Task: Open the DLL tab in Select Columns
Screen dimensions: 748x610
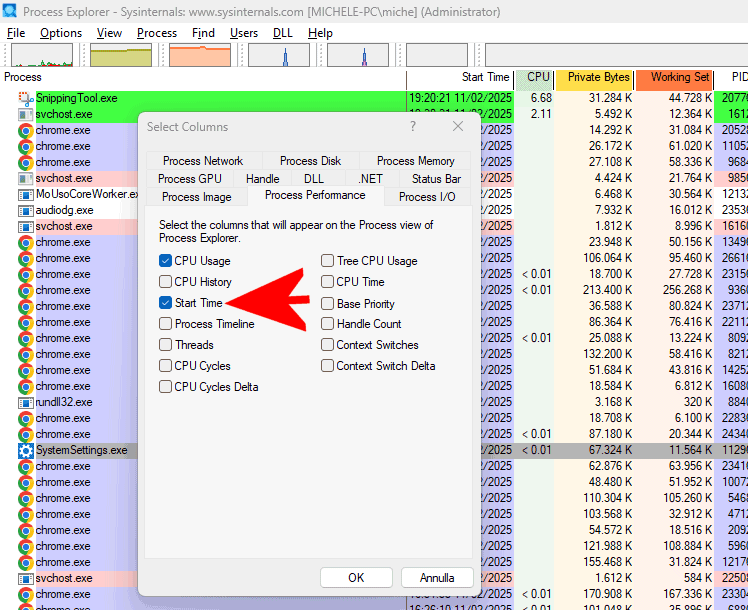Action: pos(314,179)
